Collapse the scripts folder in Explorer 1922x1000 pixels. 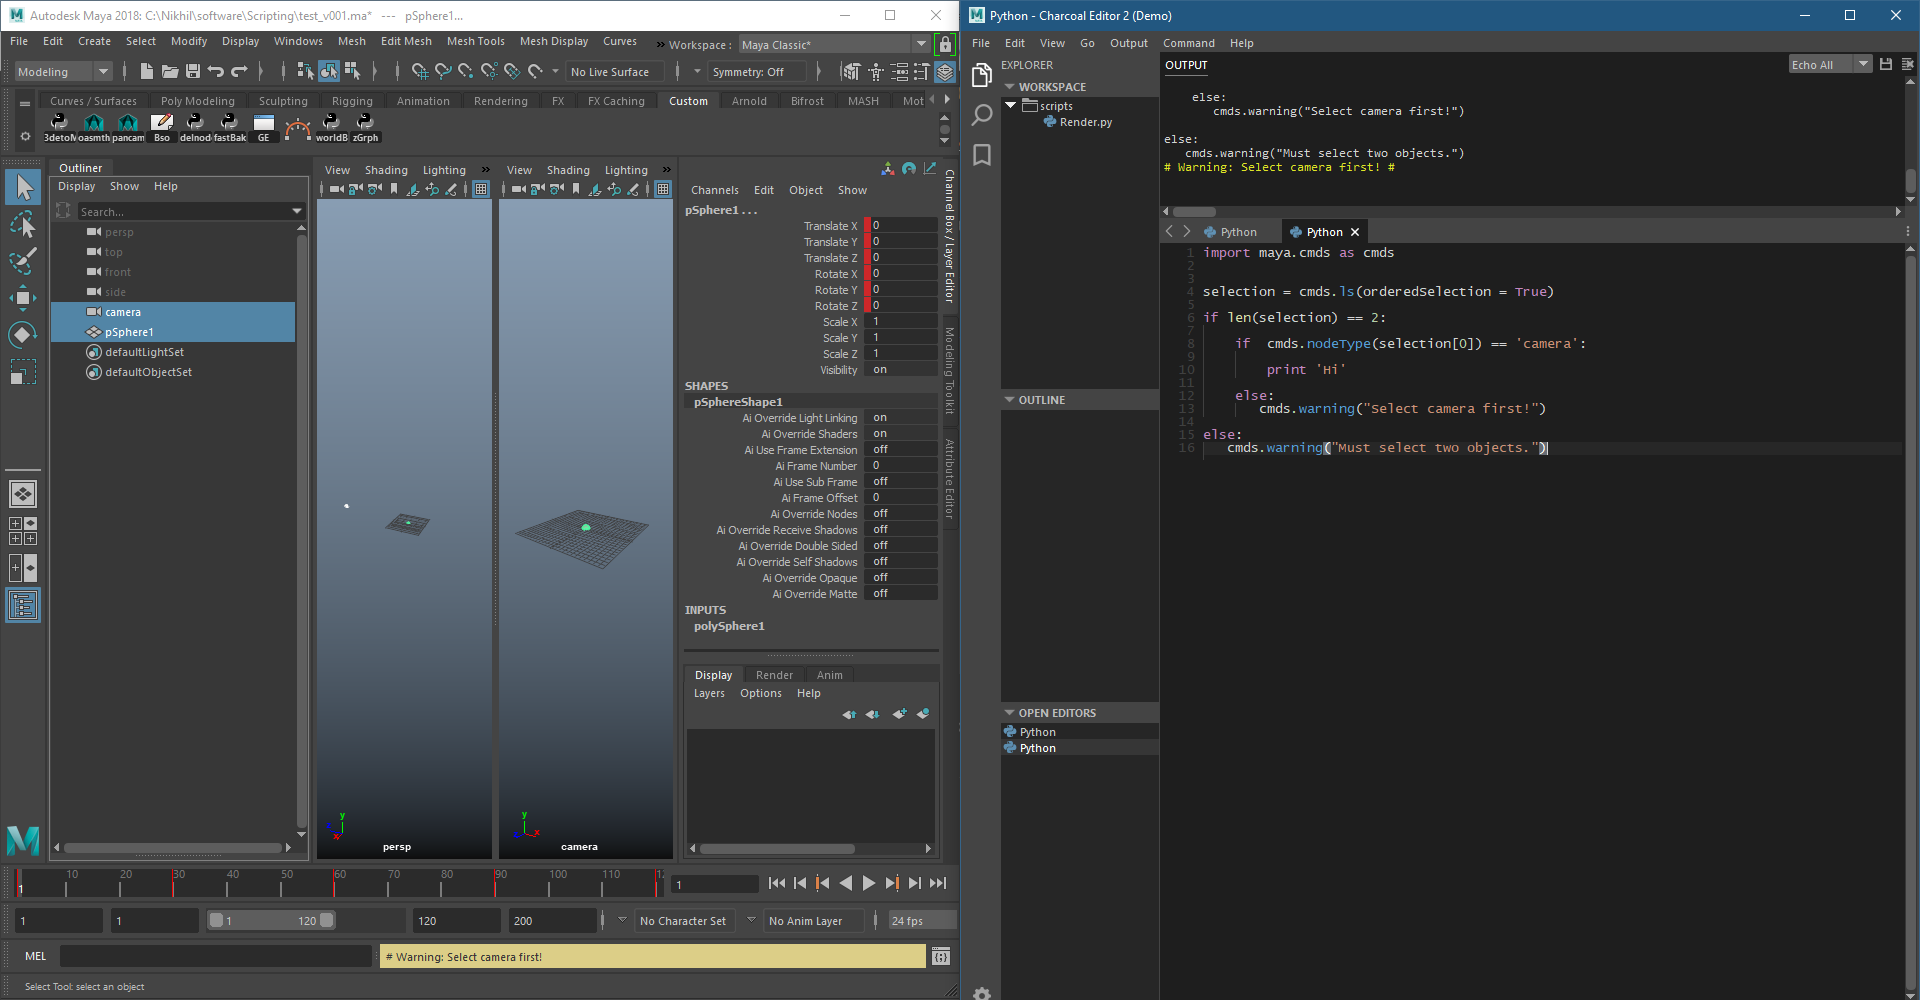1011,106
